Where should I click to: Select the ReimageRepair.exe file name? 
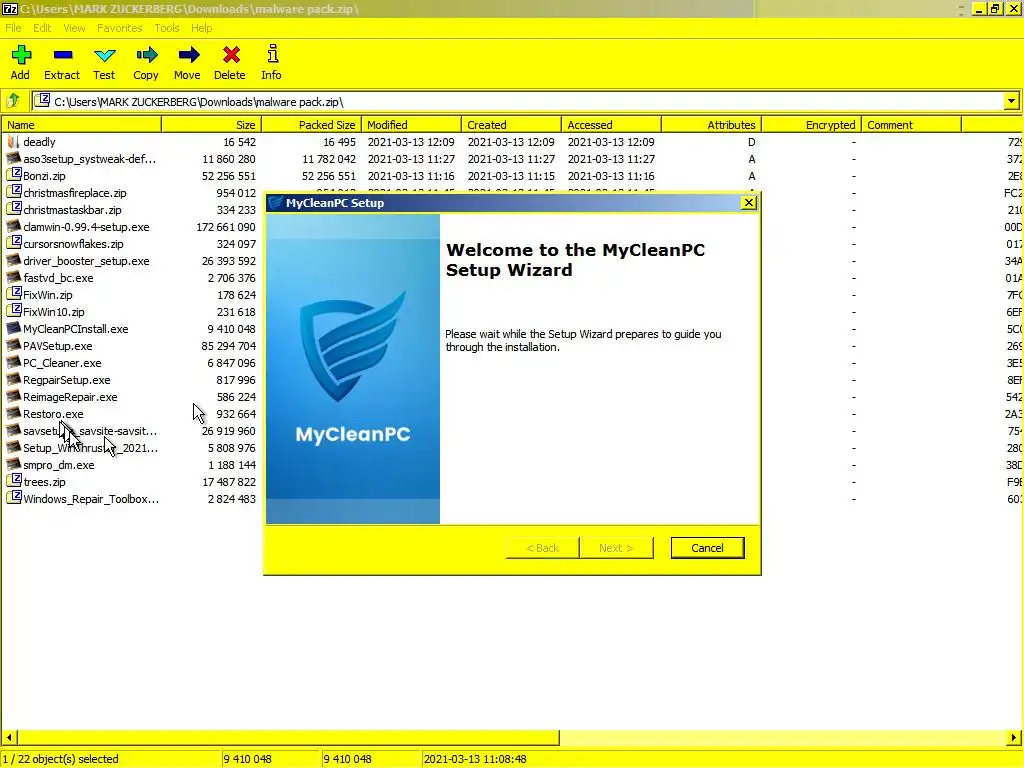[x=70, y=396]
